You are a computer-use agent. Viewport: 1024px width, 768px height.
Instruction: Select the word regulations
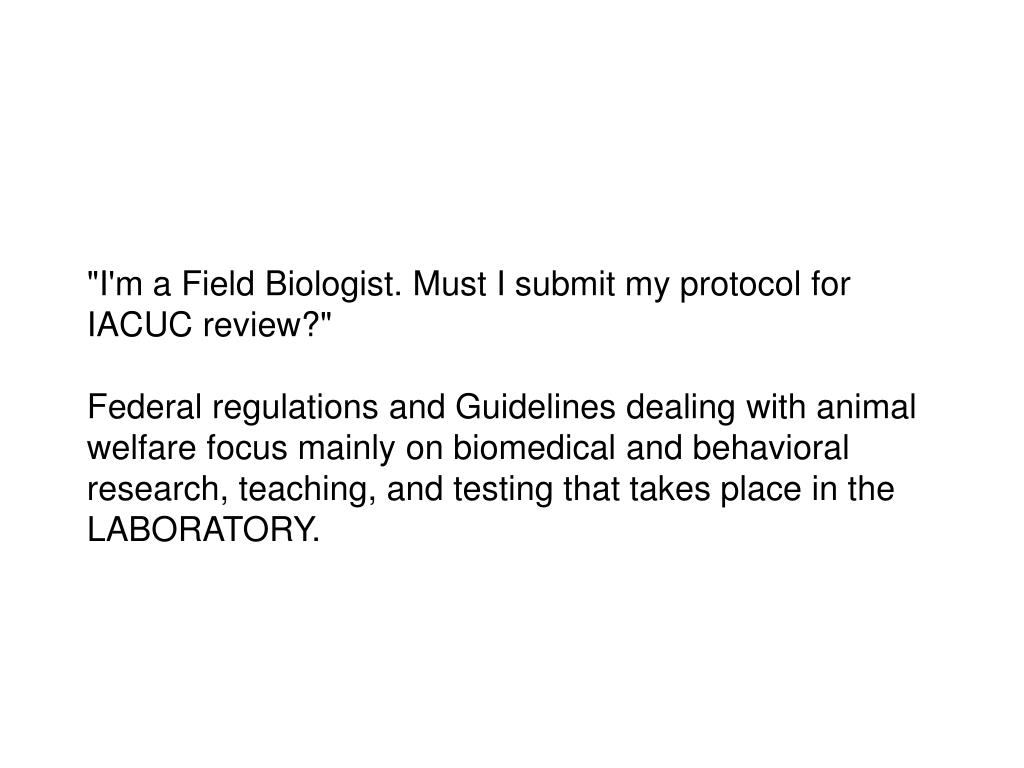(295, 409)
